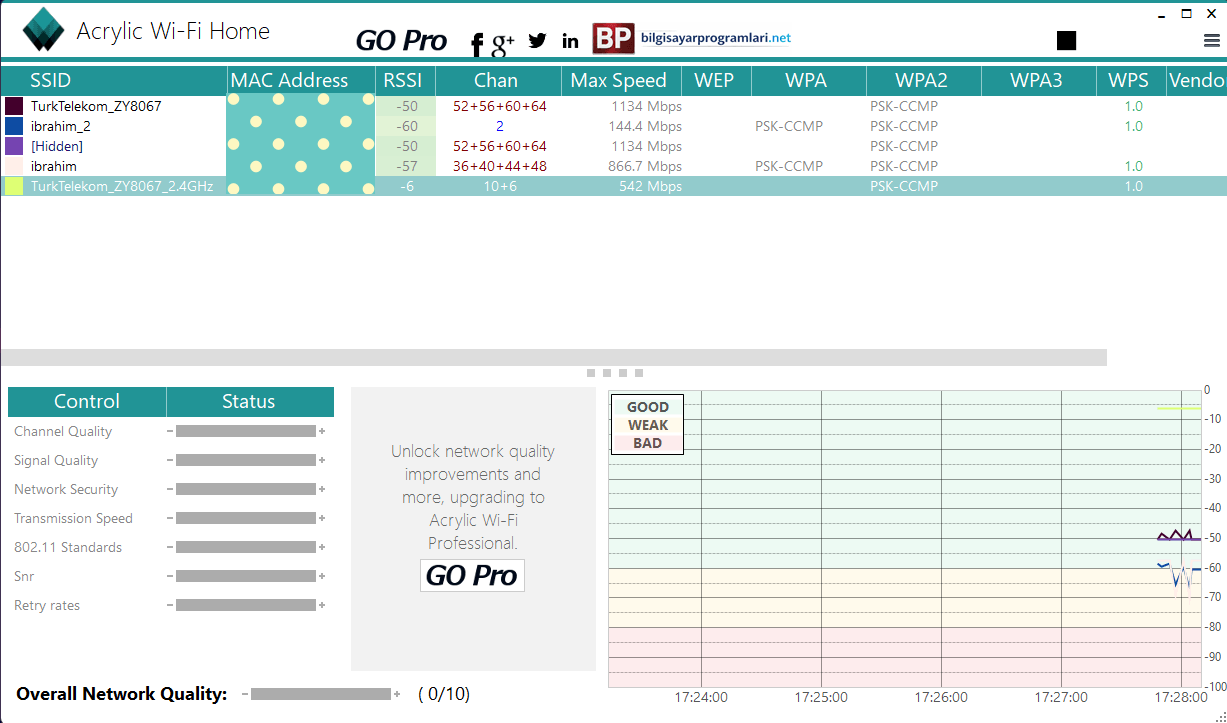
Task: Sort by MAC Address column header
Action: [301, 81]
